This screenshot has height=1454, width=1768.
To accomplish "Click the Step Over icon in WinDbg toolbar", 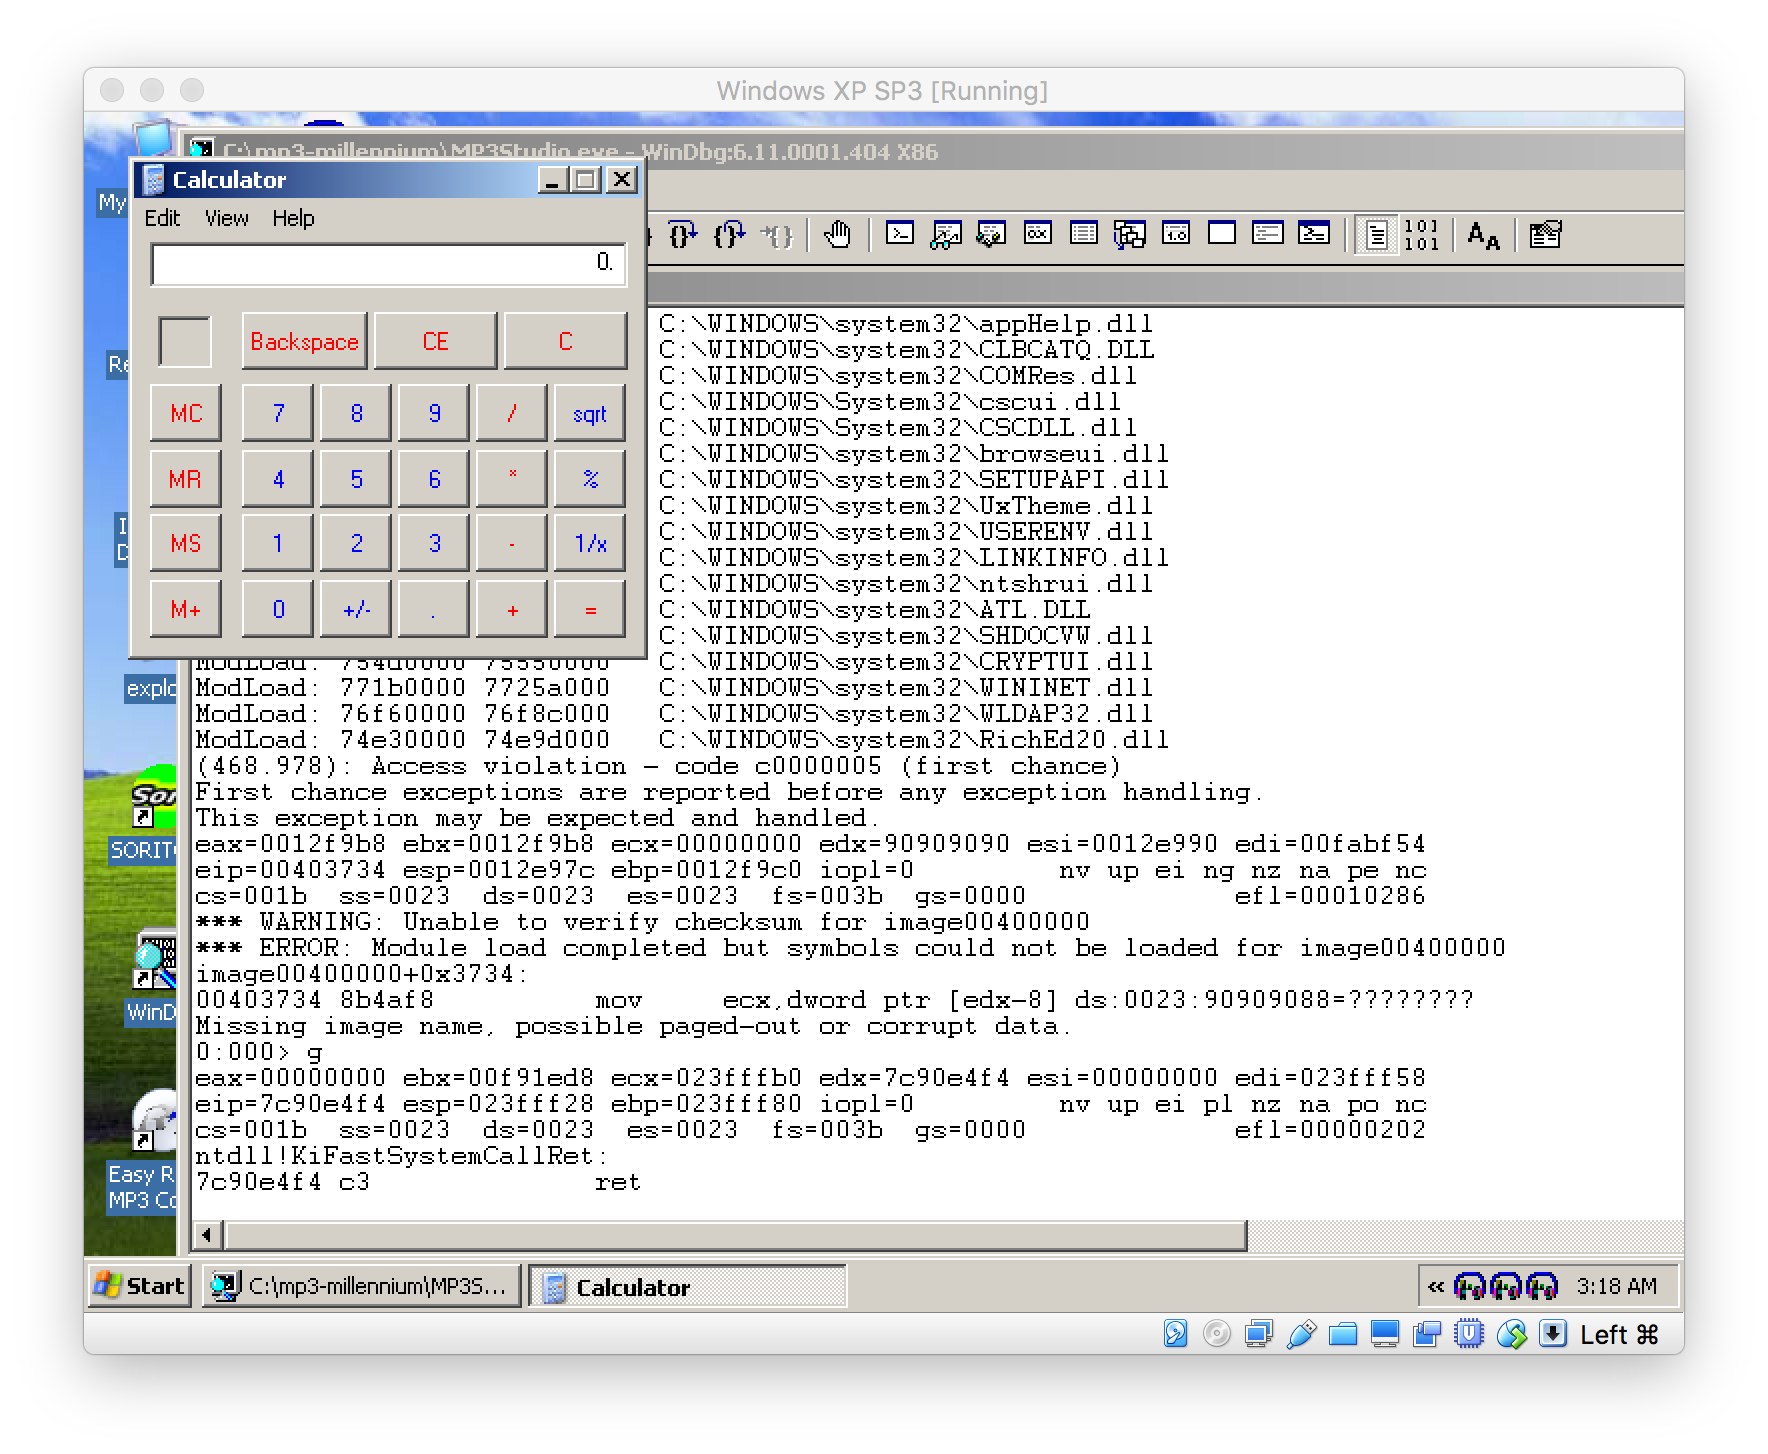I will 683,235.
